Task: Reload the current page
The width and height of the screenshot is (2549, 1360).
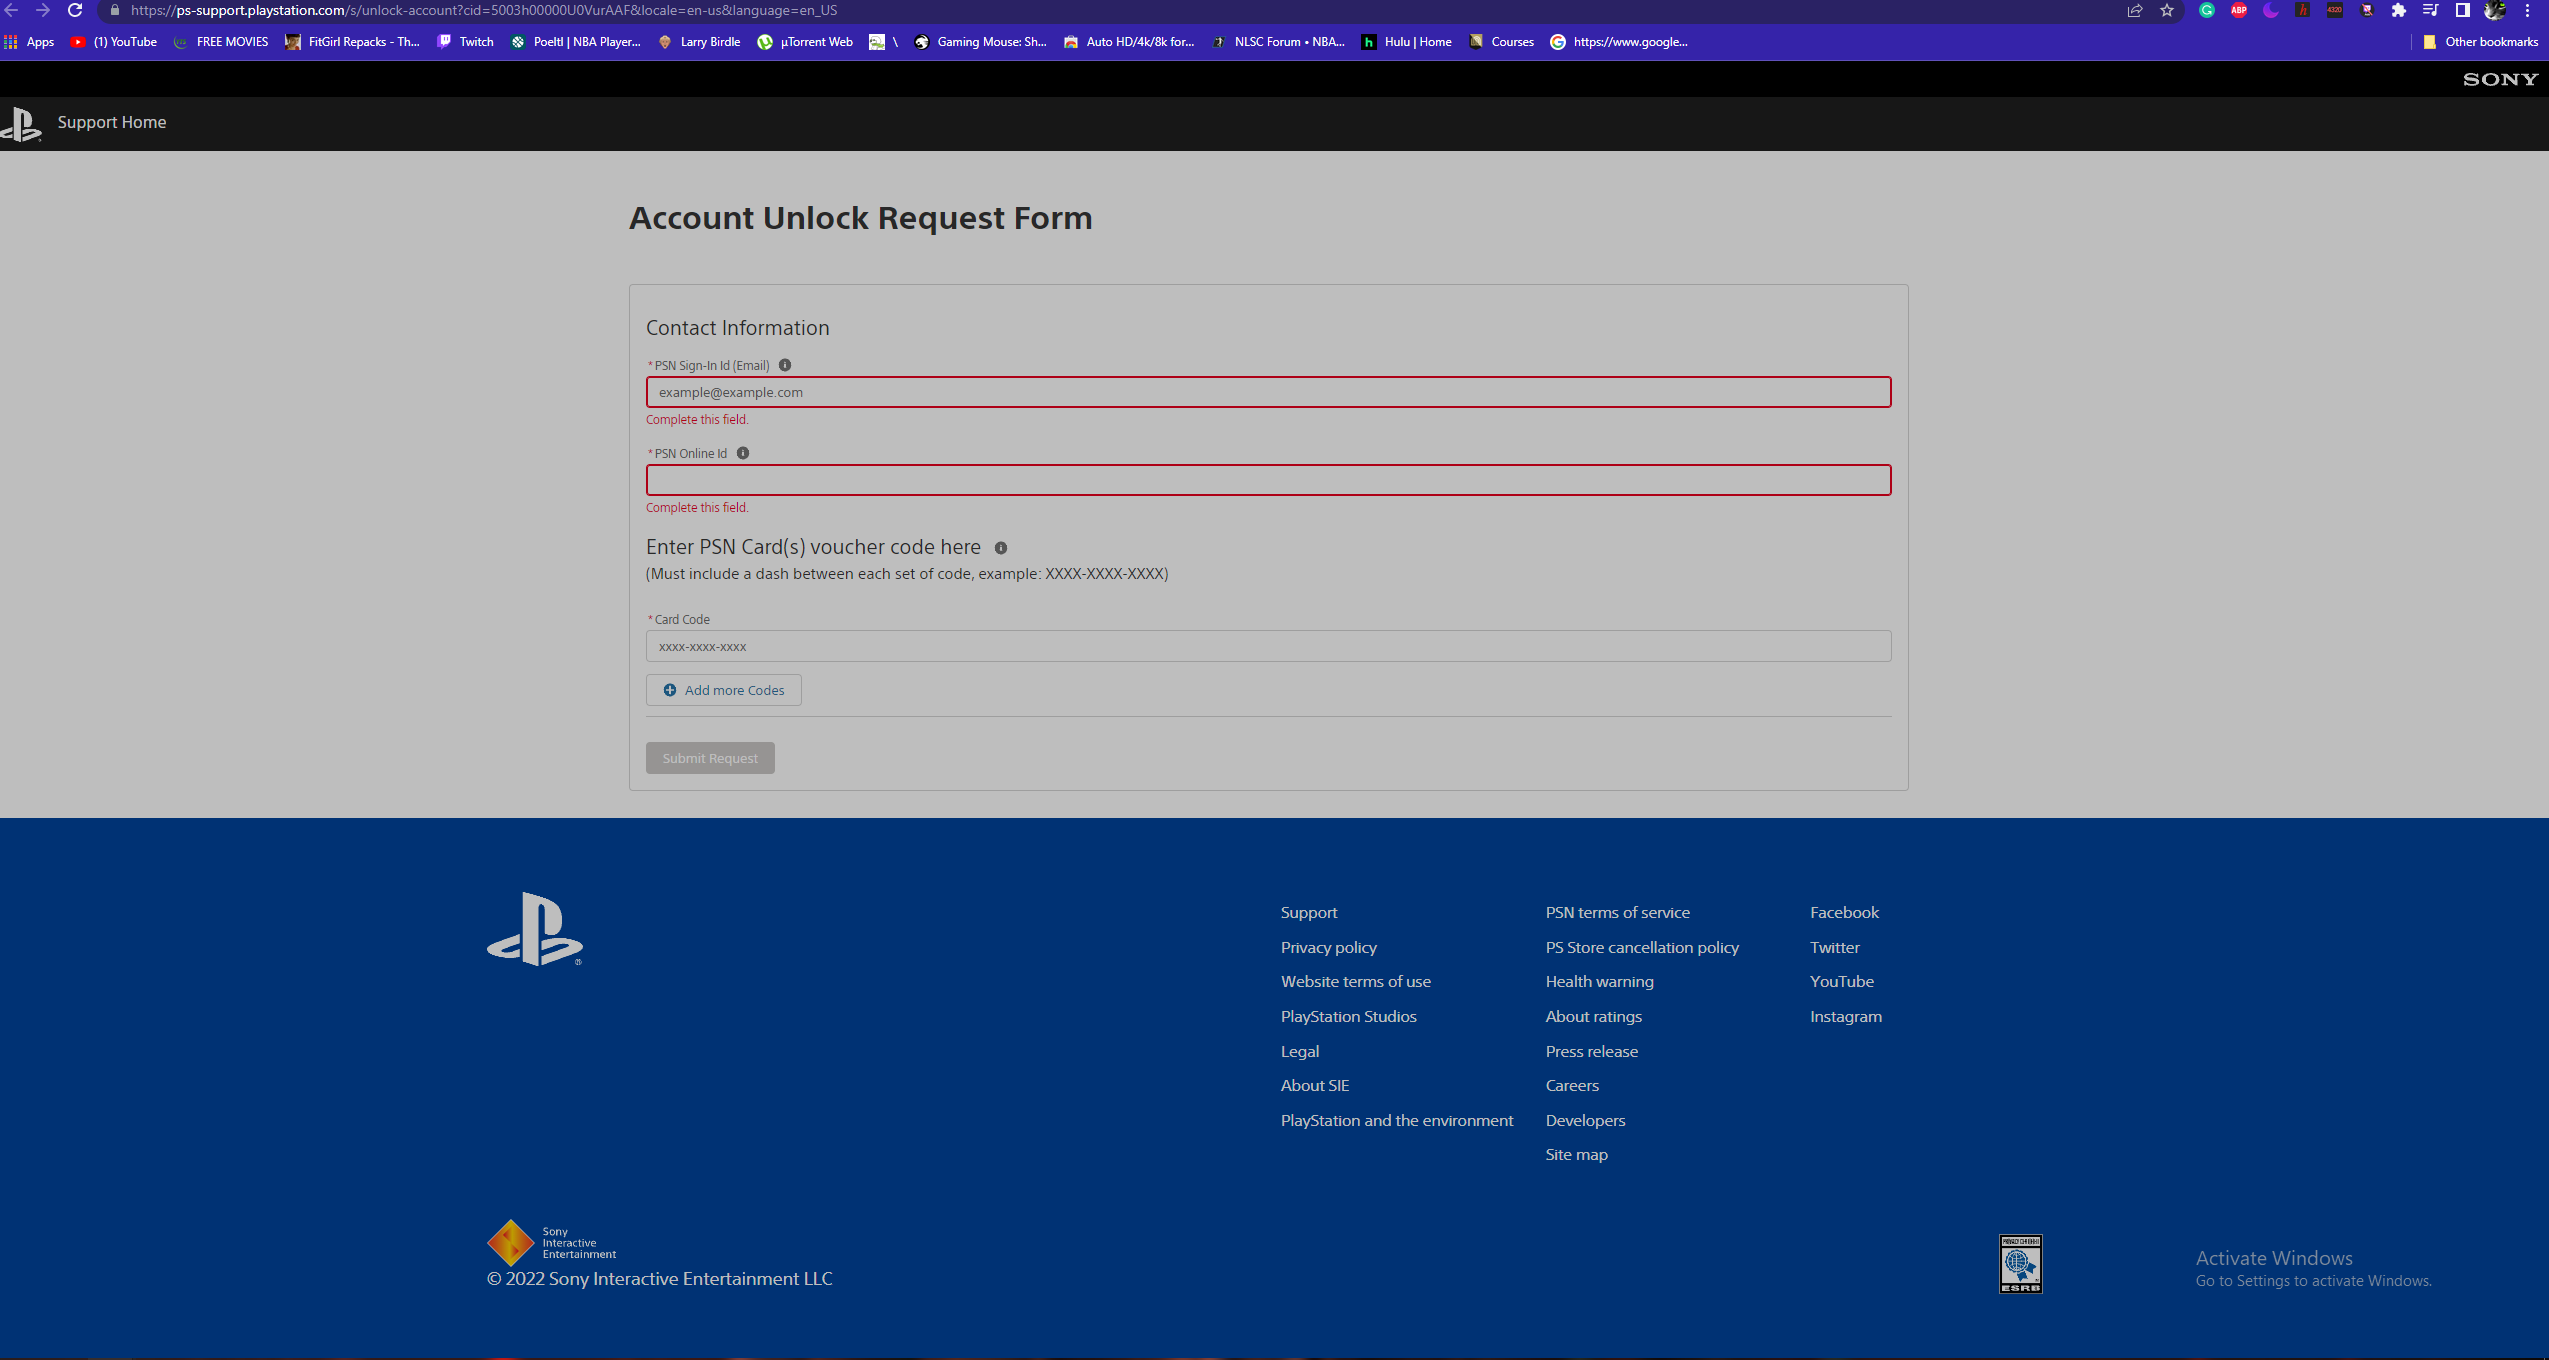Action: (x=75, y=10)
